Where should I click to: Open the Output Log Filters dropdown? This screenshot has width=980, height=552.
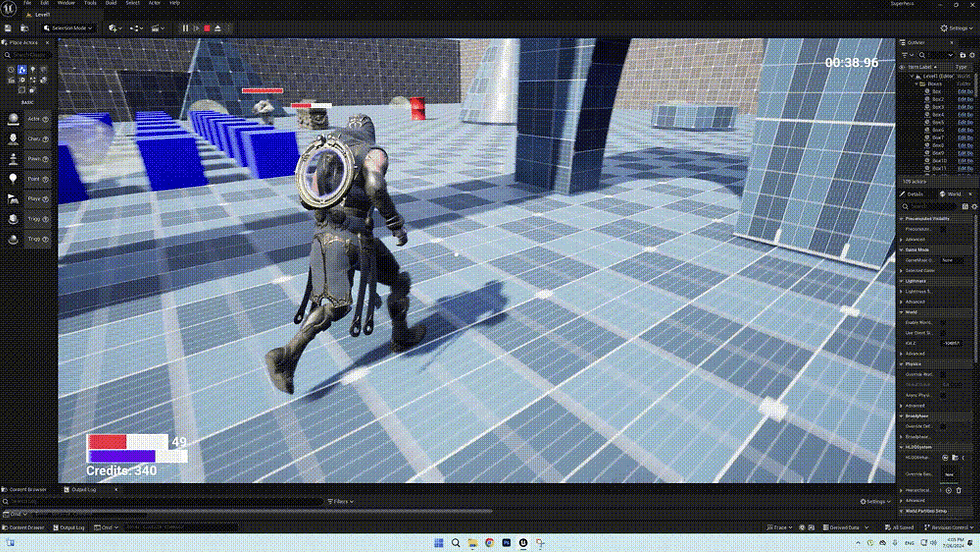tap(341, 501)
